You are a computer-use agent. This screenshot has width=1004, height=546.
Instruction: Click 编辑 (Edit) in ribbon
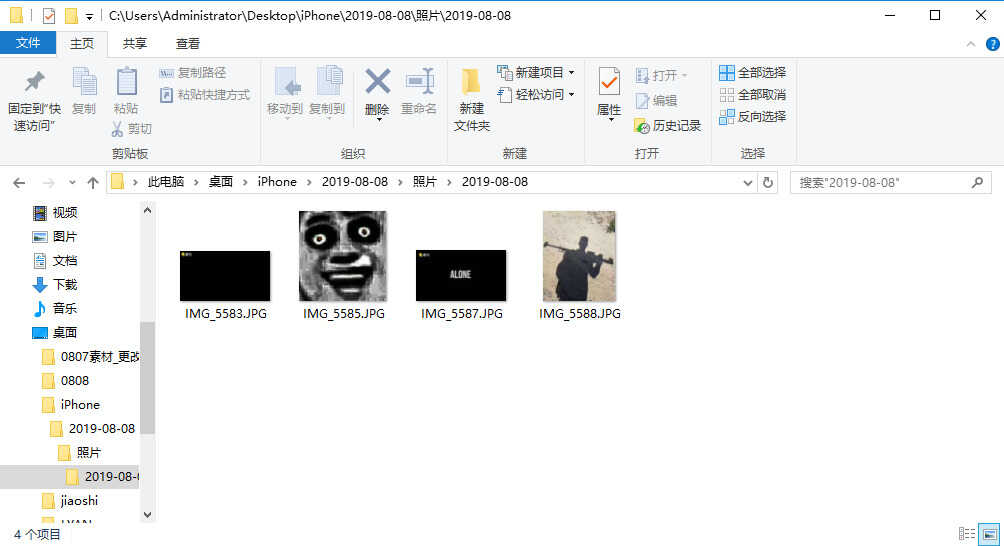pyautogui.click(x=656, y=100)
